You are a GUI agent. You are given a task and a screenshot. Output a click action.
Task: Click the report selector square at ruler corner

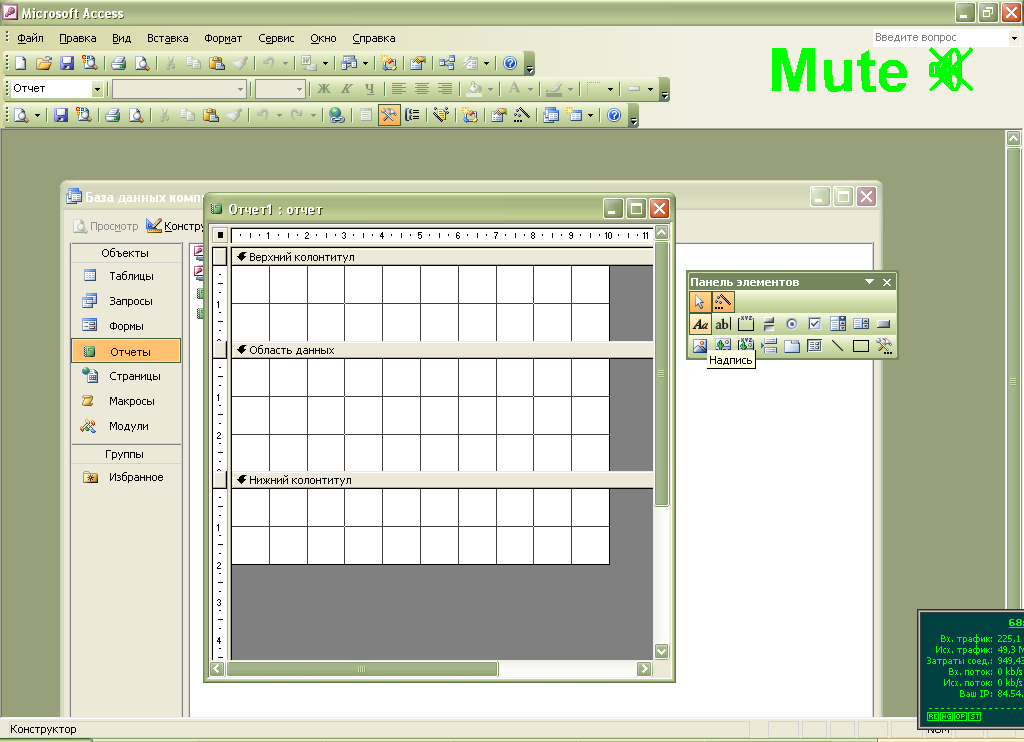coord(220,234)
